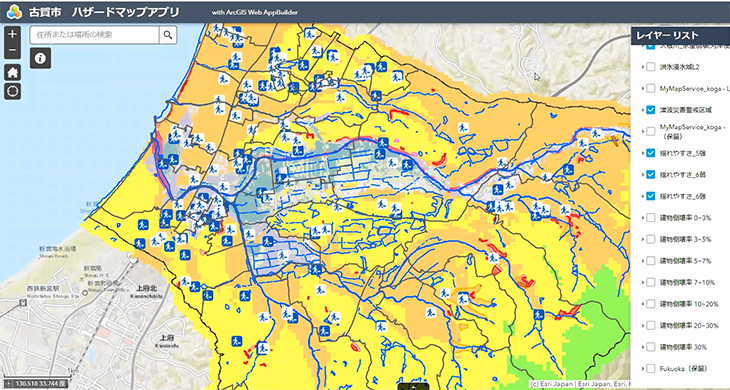Viewport: 730px width, 390px height.
Task: Check the 建物倒壊率 0~3% layer
Action: point(651,217)
